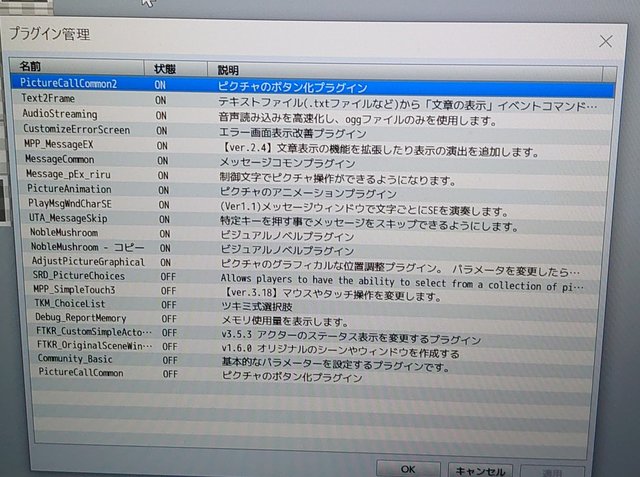Click ON status of AudioStreaming
The height and width of the screenshot is (477, 640).
click(161, 116)
